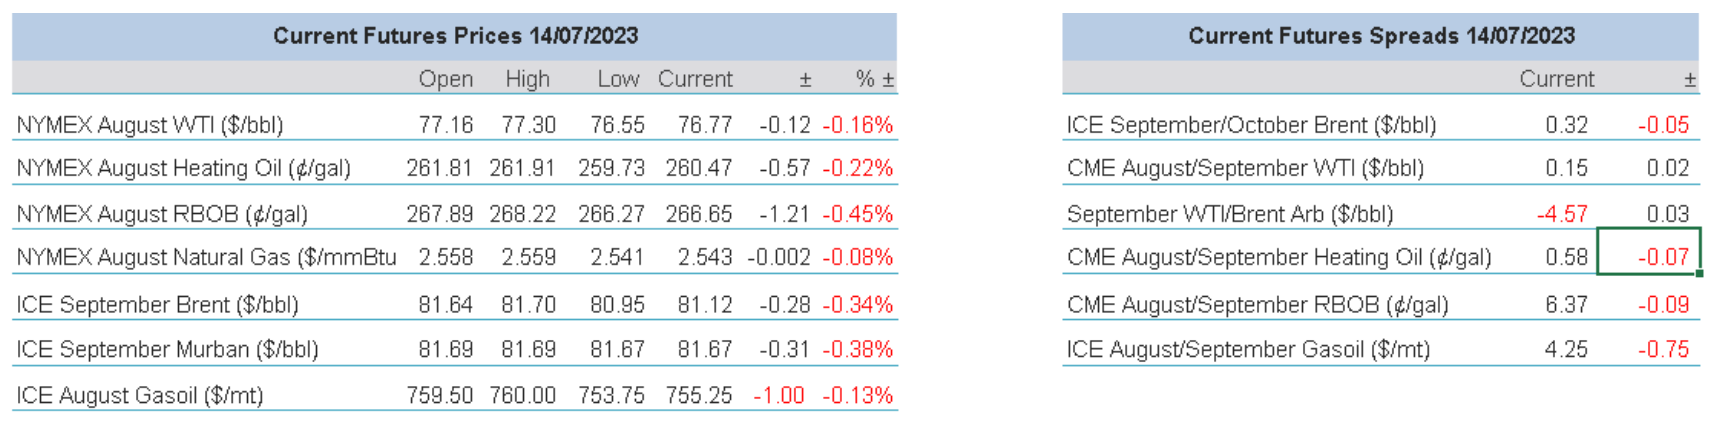Click the Current Futures Prices table title
The height and width of the screenshot is (421, 1715).
455,36
